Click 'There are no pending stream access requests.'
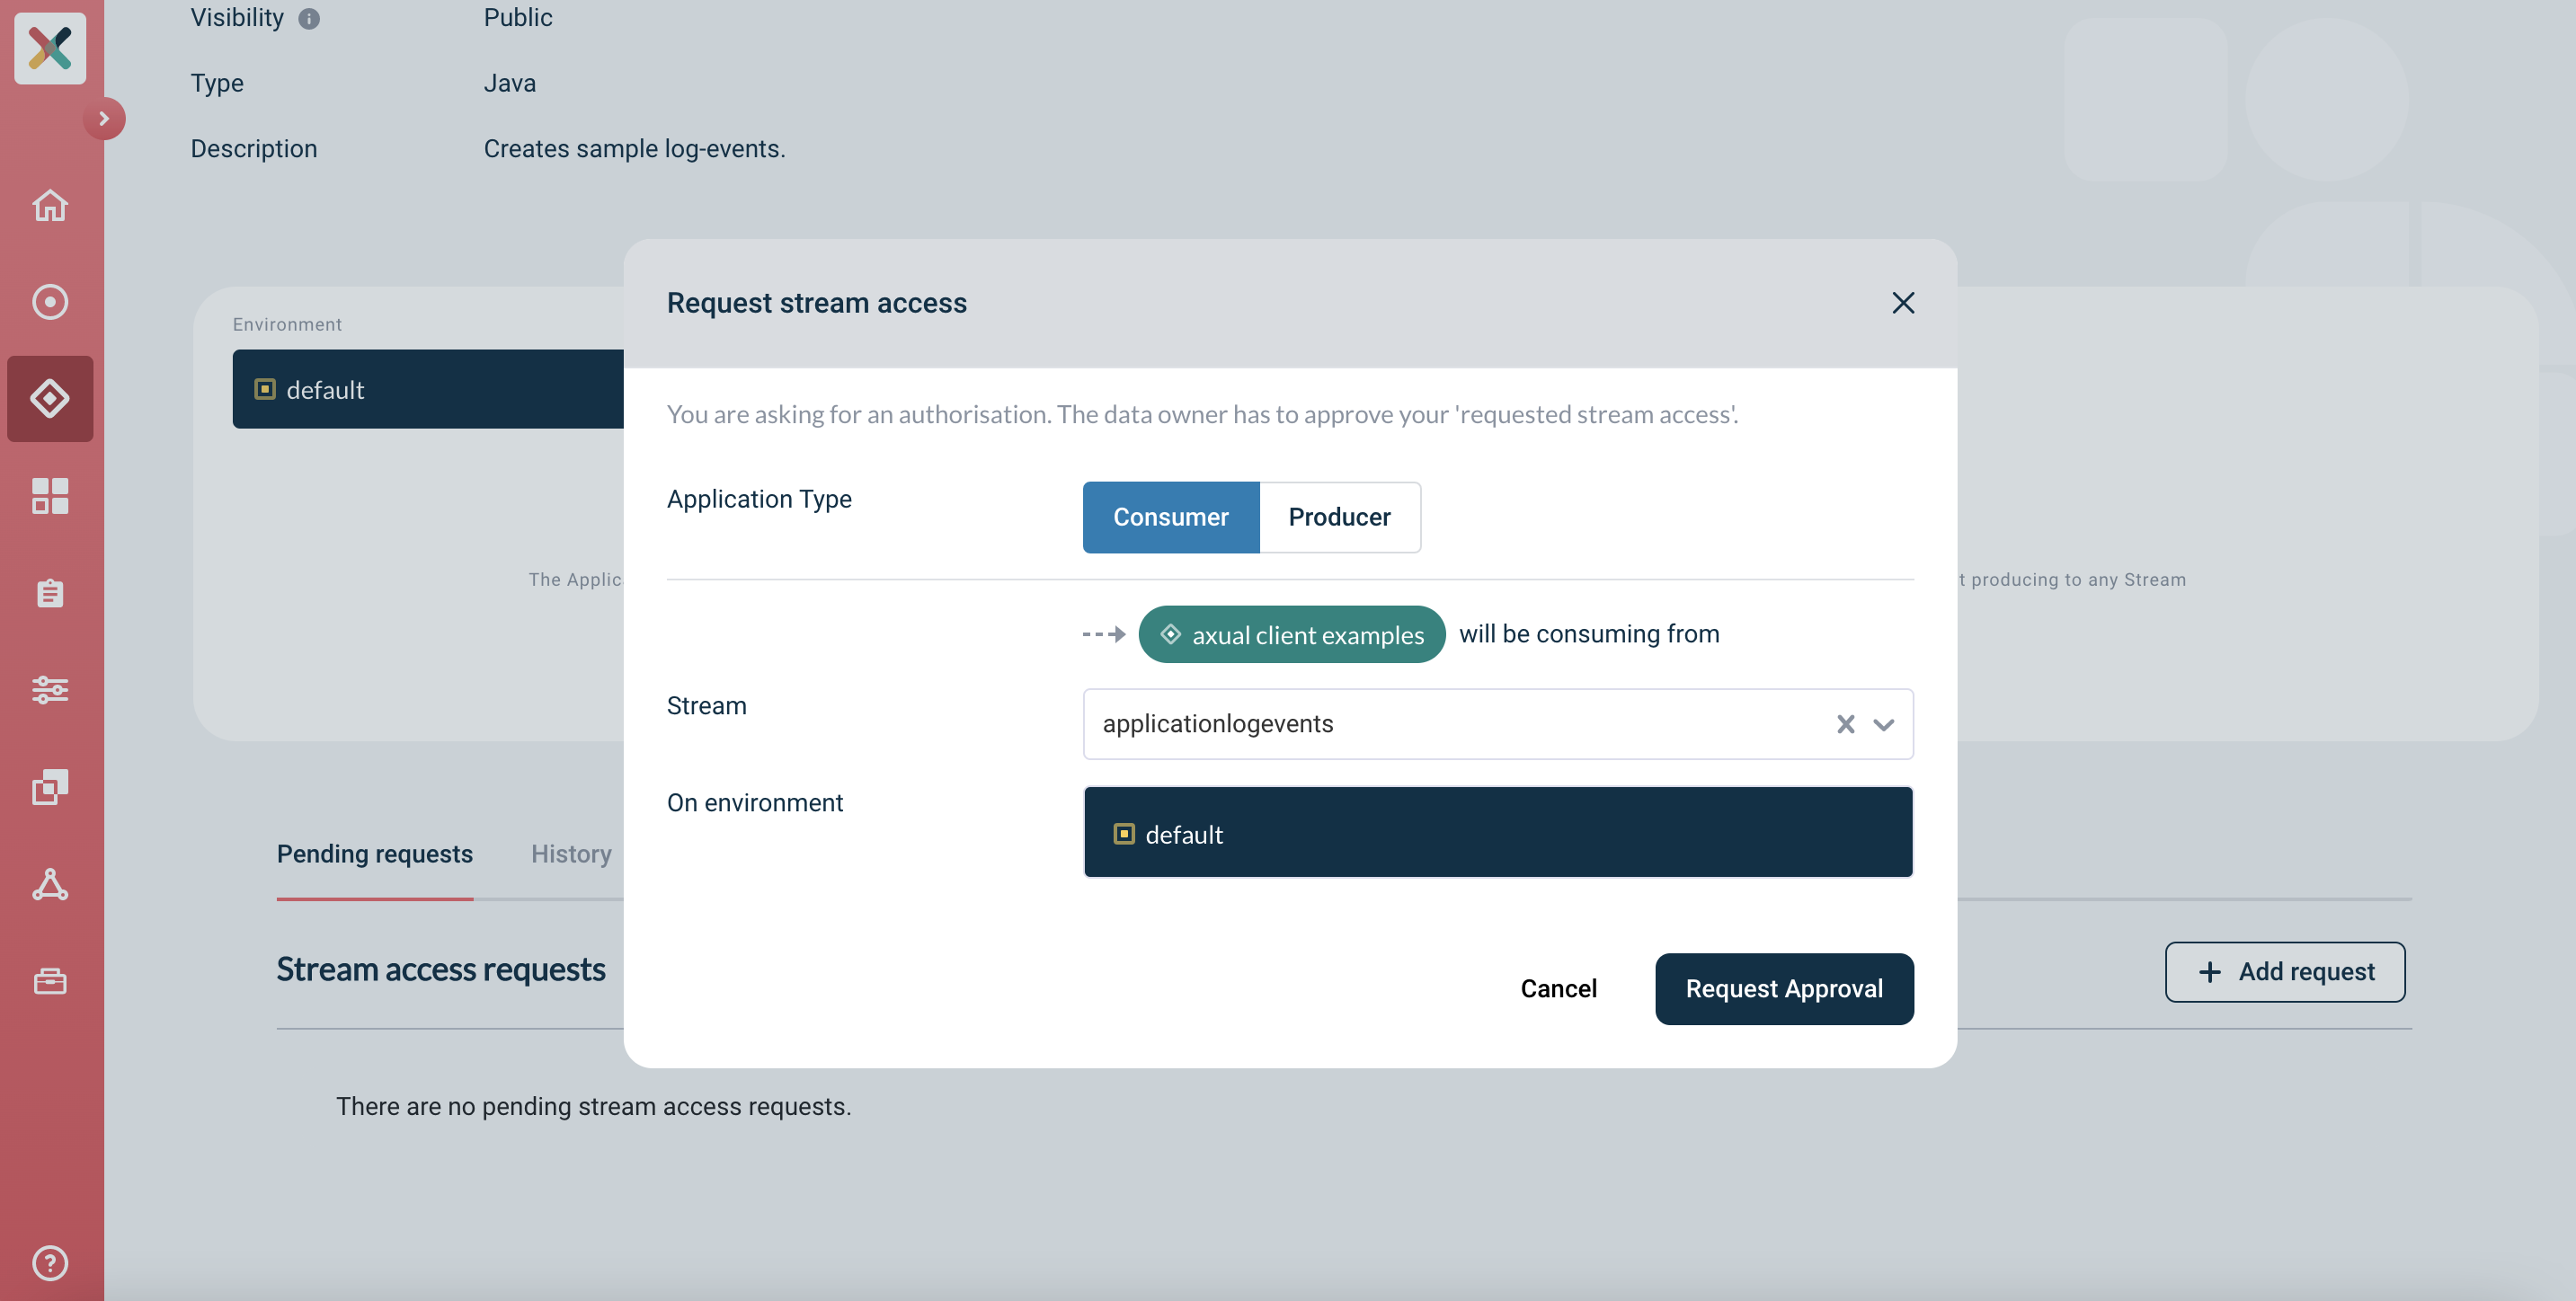This screenshot has height=1301, width=2576. (x=594, y=1106)
